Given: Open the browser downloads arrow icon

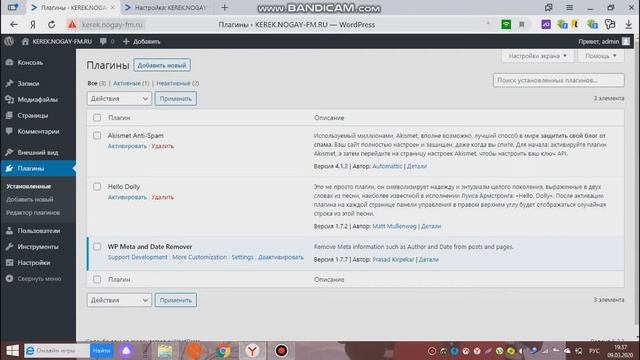Looking at the screenshot, I should tap(629, 24).
